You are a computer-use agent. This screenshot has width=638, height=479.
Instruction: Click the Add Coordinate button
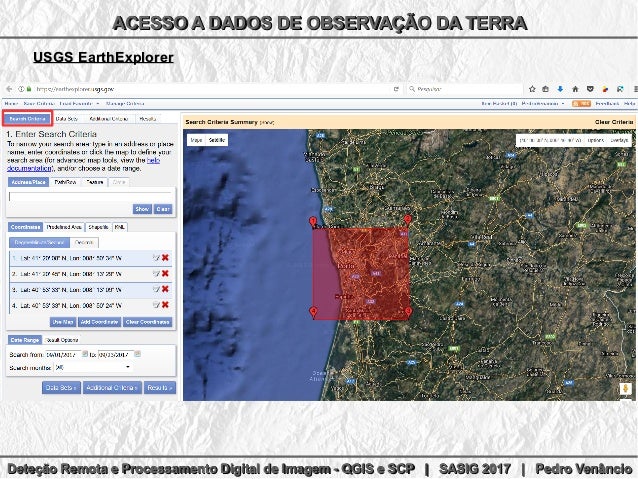(x=99, y=322)
